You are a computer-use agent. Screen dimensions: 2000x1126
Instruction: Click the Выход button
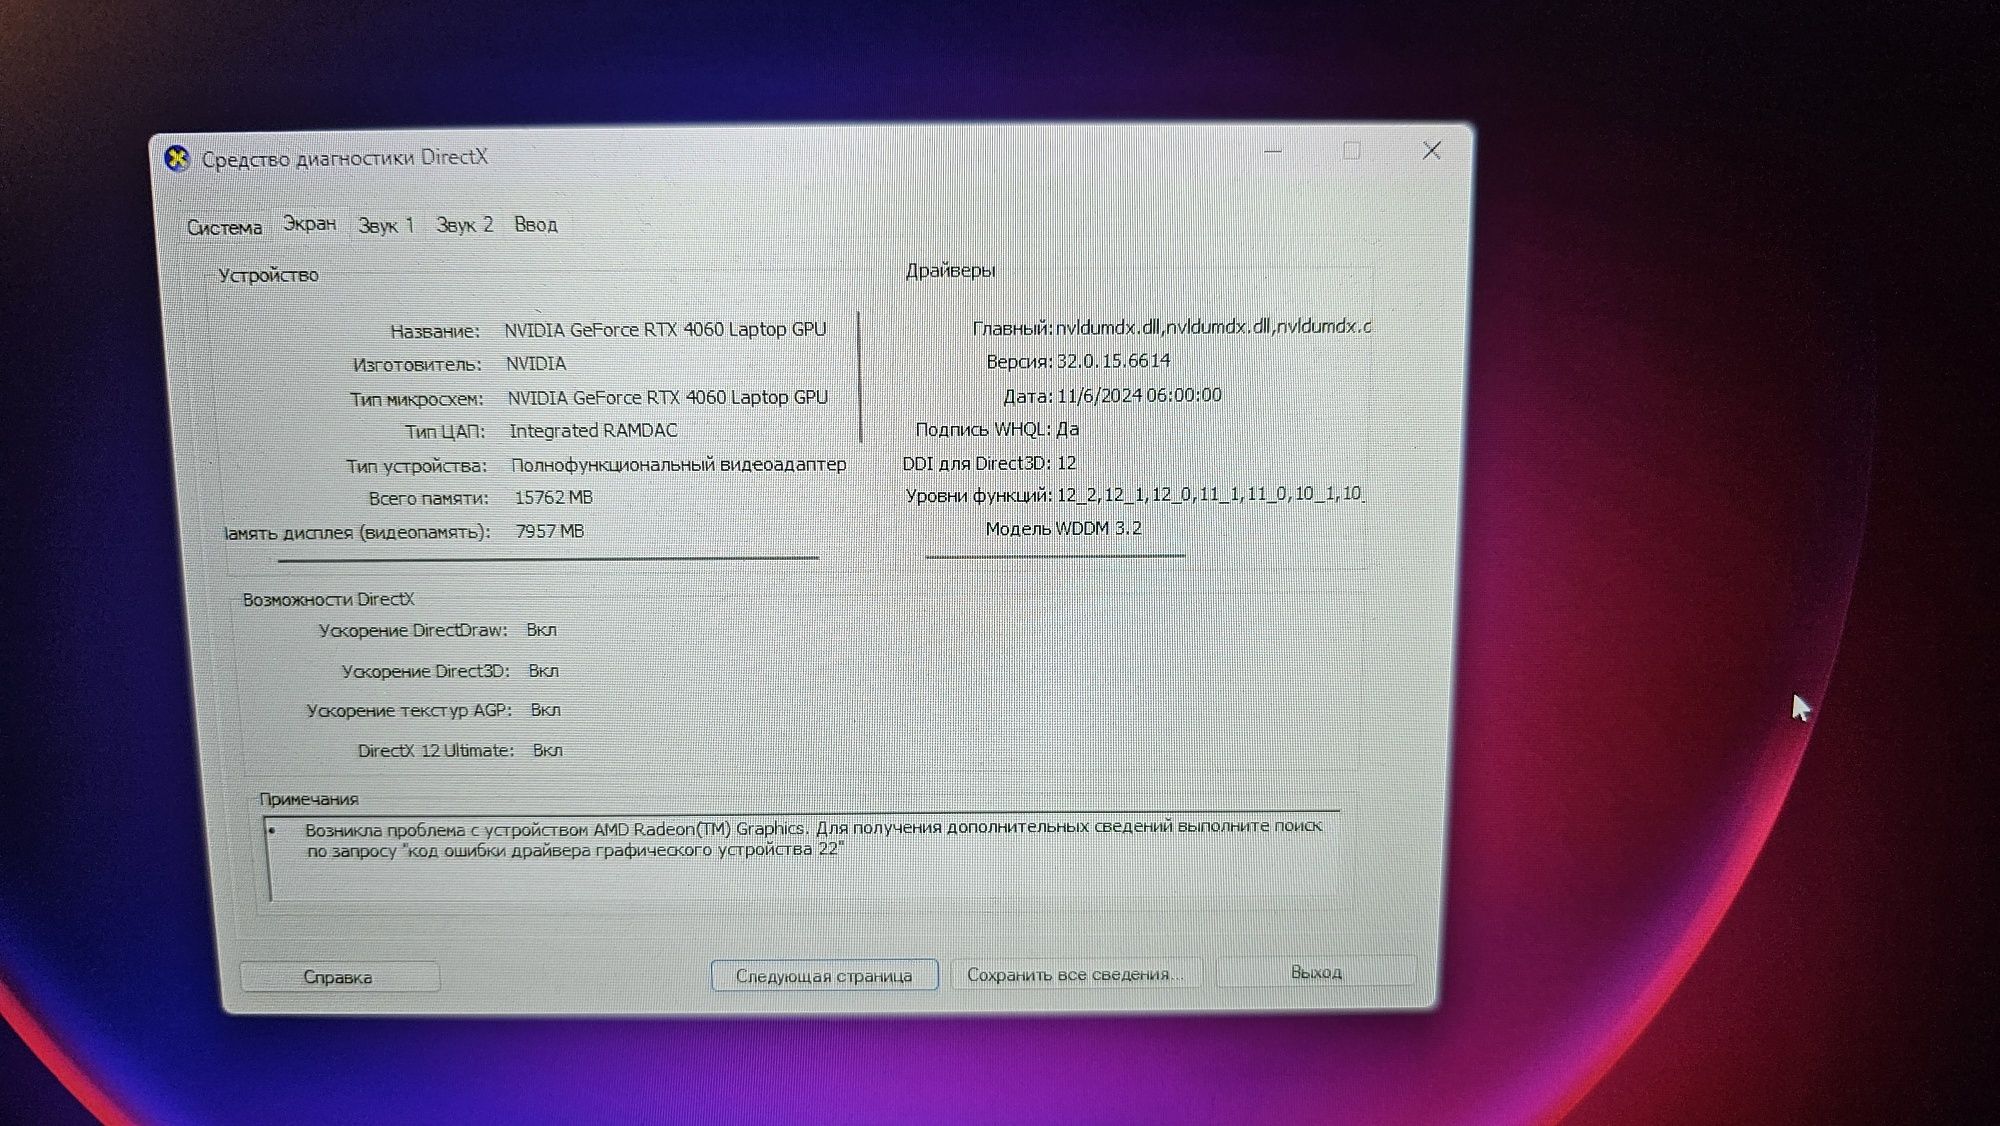click(x=1316, y=972)
